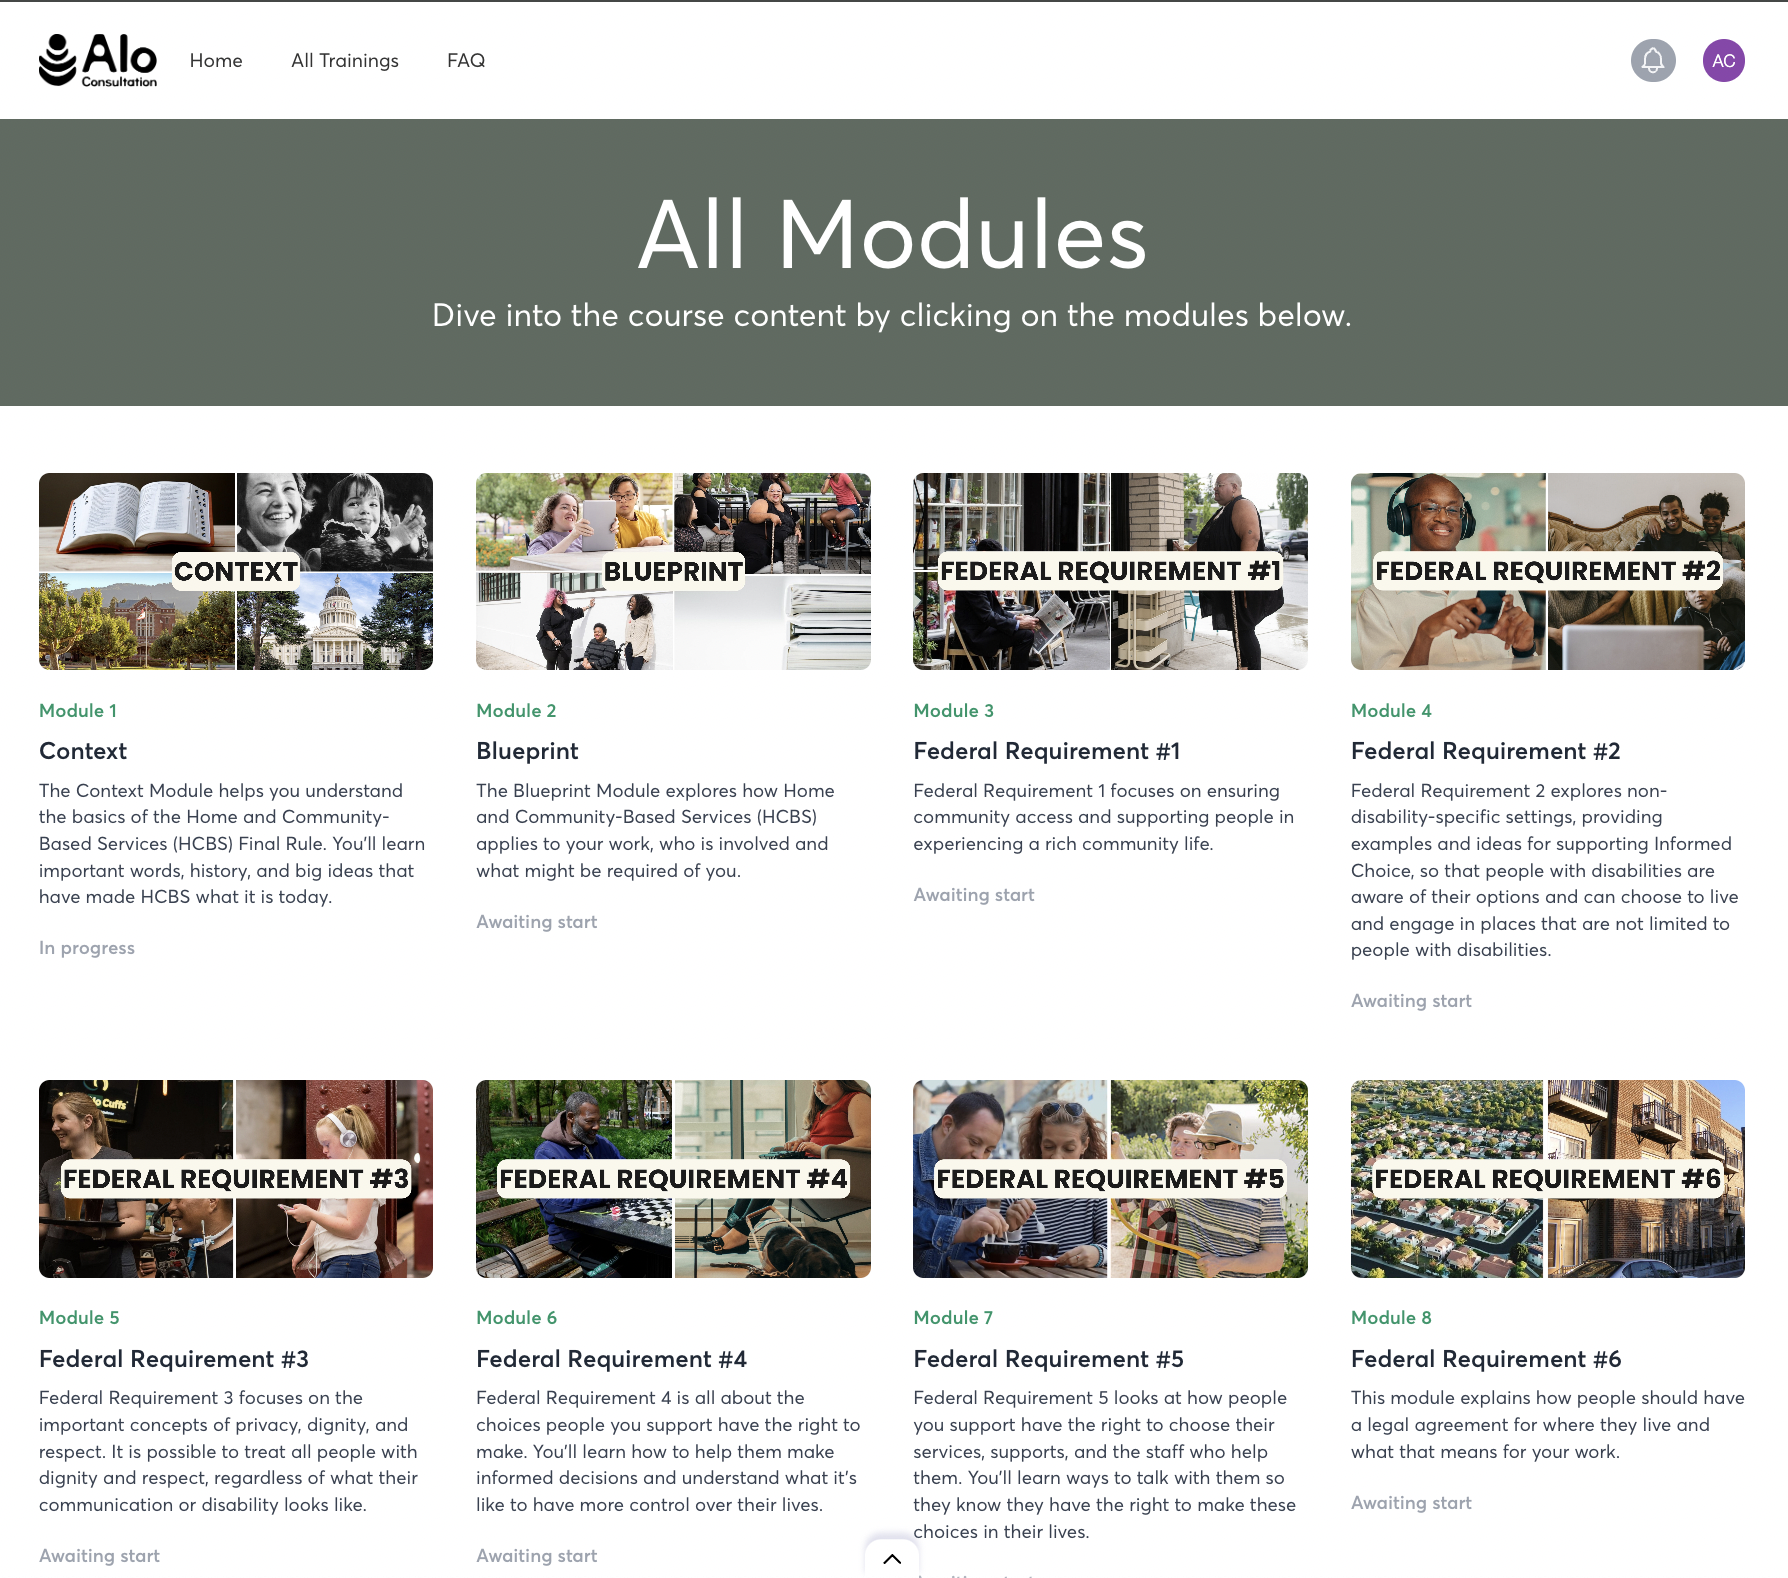Viewport: 1788px width, 1578px height.
Task: Click the Context module title
Action: click(x=83, y=751)
